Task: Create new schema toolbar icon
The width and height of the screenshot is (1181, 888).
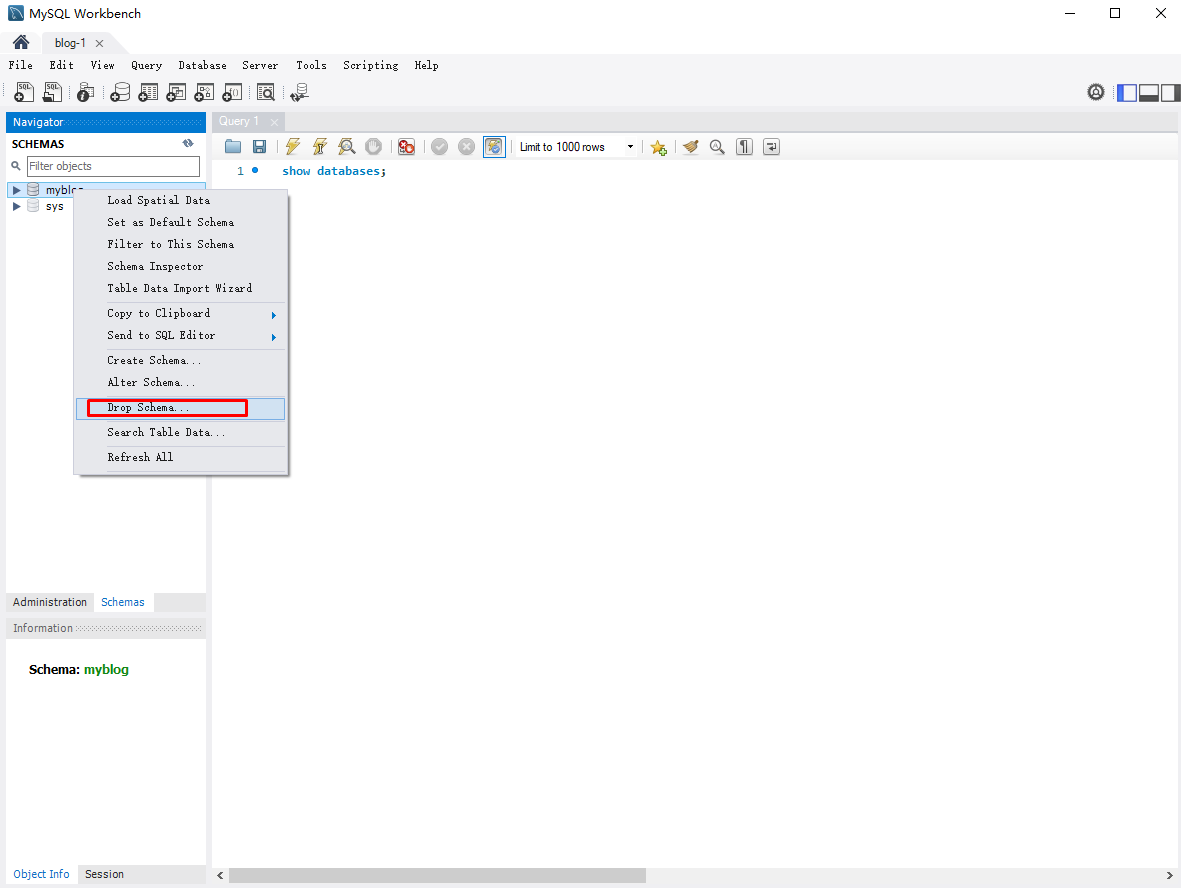Action: point(120,93)
